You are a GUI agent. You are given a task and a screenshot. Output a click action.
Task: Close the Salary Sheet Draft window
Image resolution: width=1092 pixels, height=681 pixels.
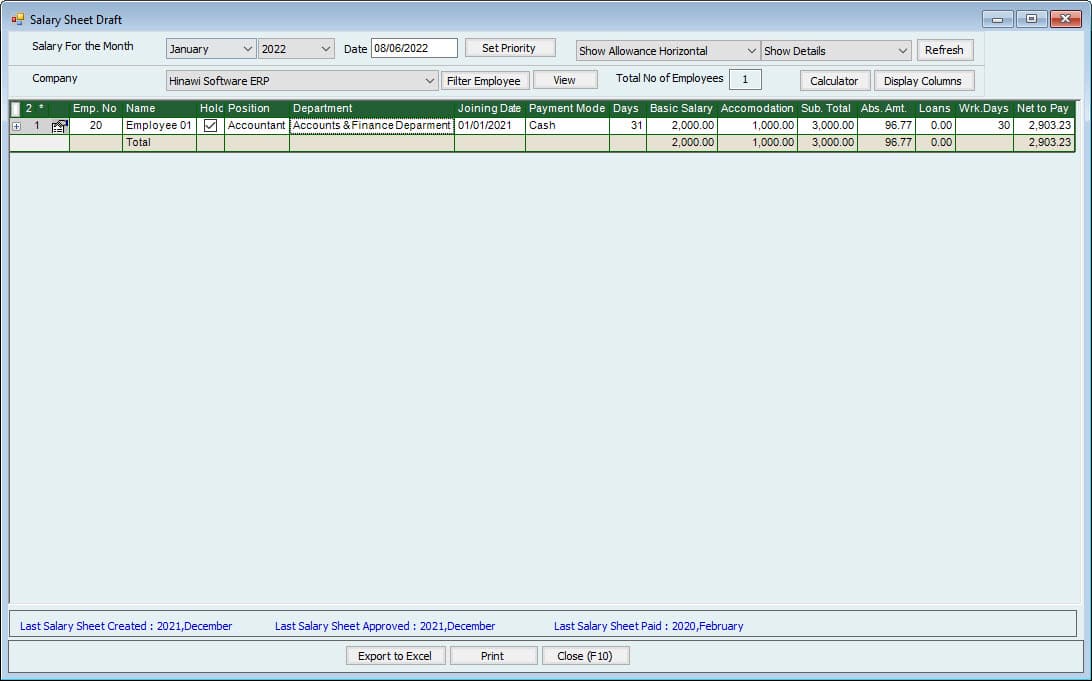tap(1066, 19)
